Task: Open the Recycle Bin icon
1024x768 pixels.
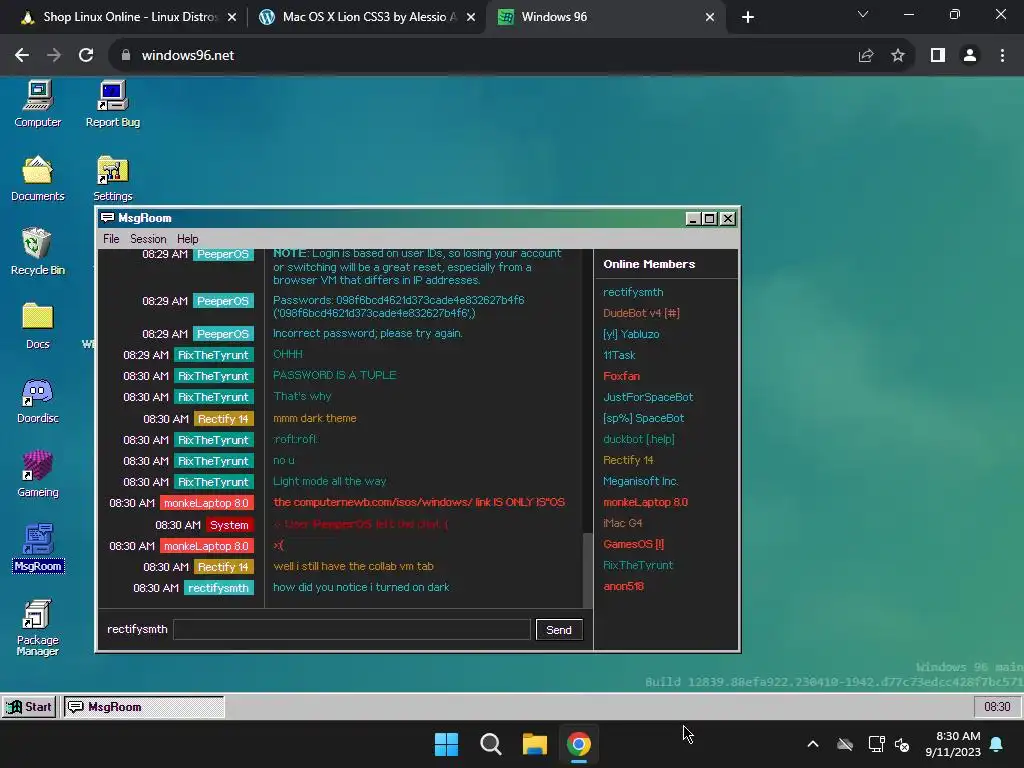Action: pos(37,252)
